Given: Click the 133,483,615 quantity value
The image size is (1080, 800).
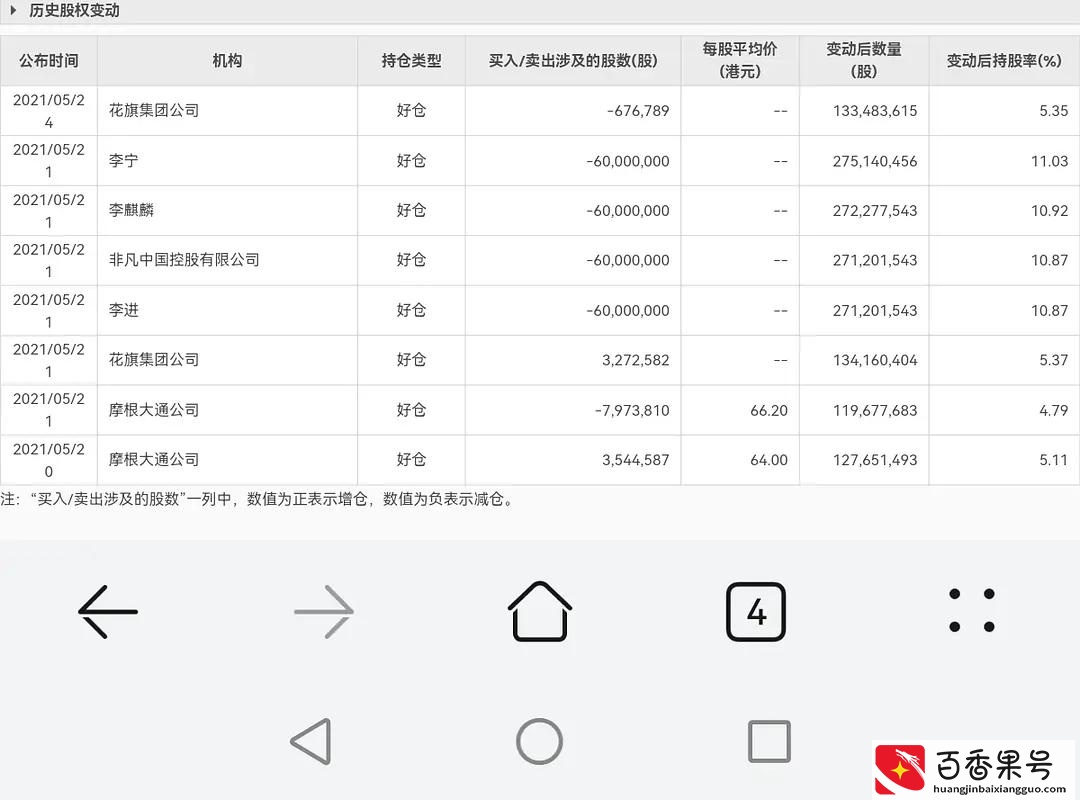Looking at the screenshot, I should pyautogui.click(x=875, y=111).
